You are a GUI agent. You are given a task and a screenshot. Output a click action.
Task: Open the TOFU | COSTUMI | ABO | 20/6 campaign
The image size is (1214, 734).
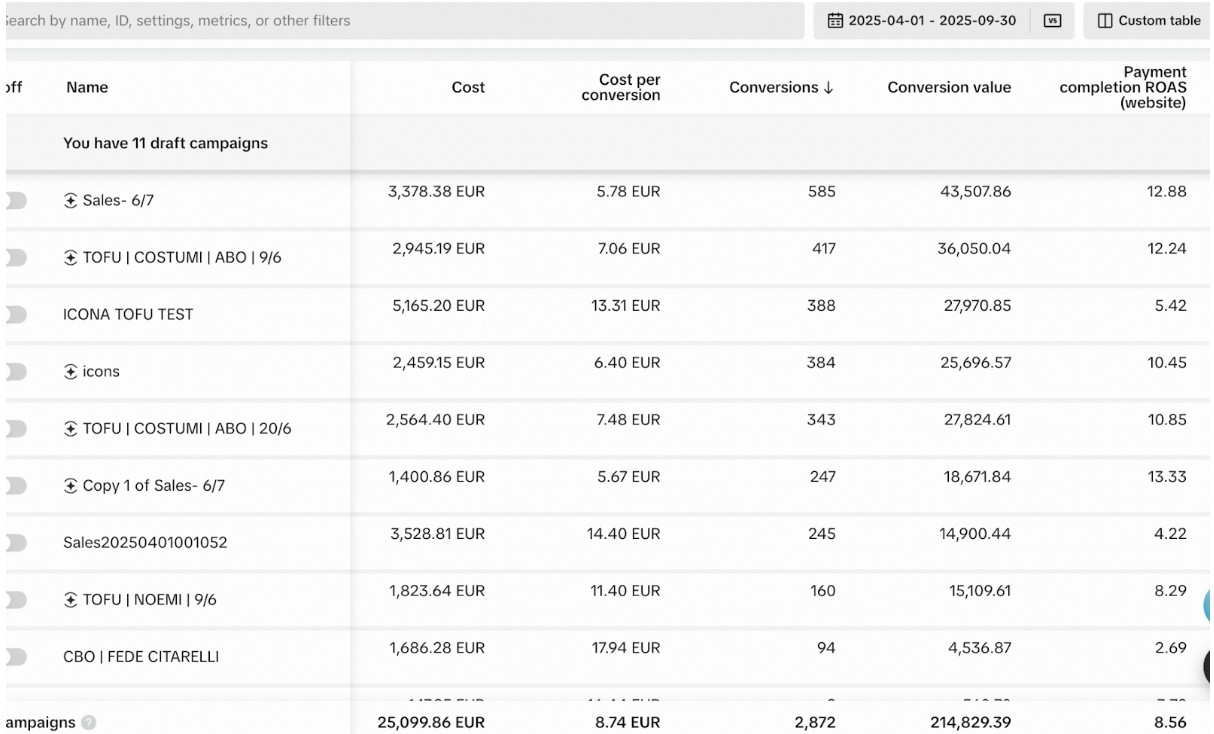177,428
